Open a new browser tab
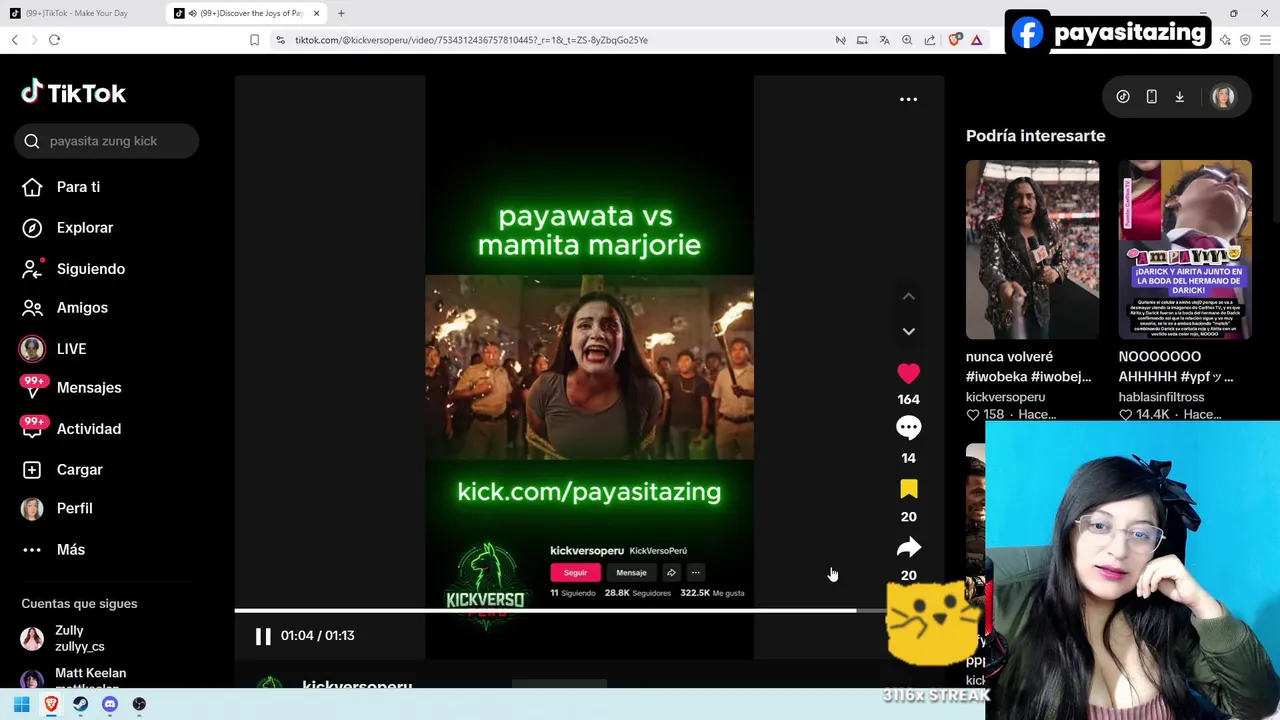1280x720 pixels. (341, 13)
